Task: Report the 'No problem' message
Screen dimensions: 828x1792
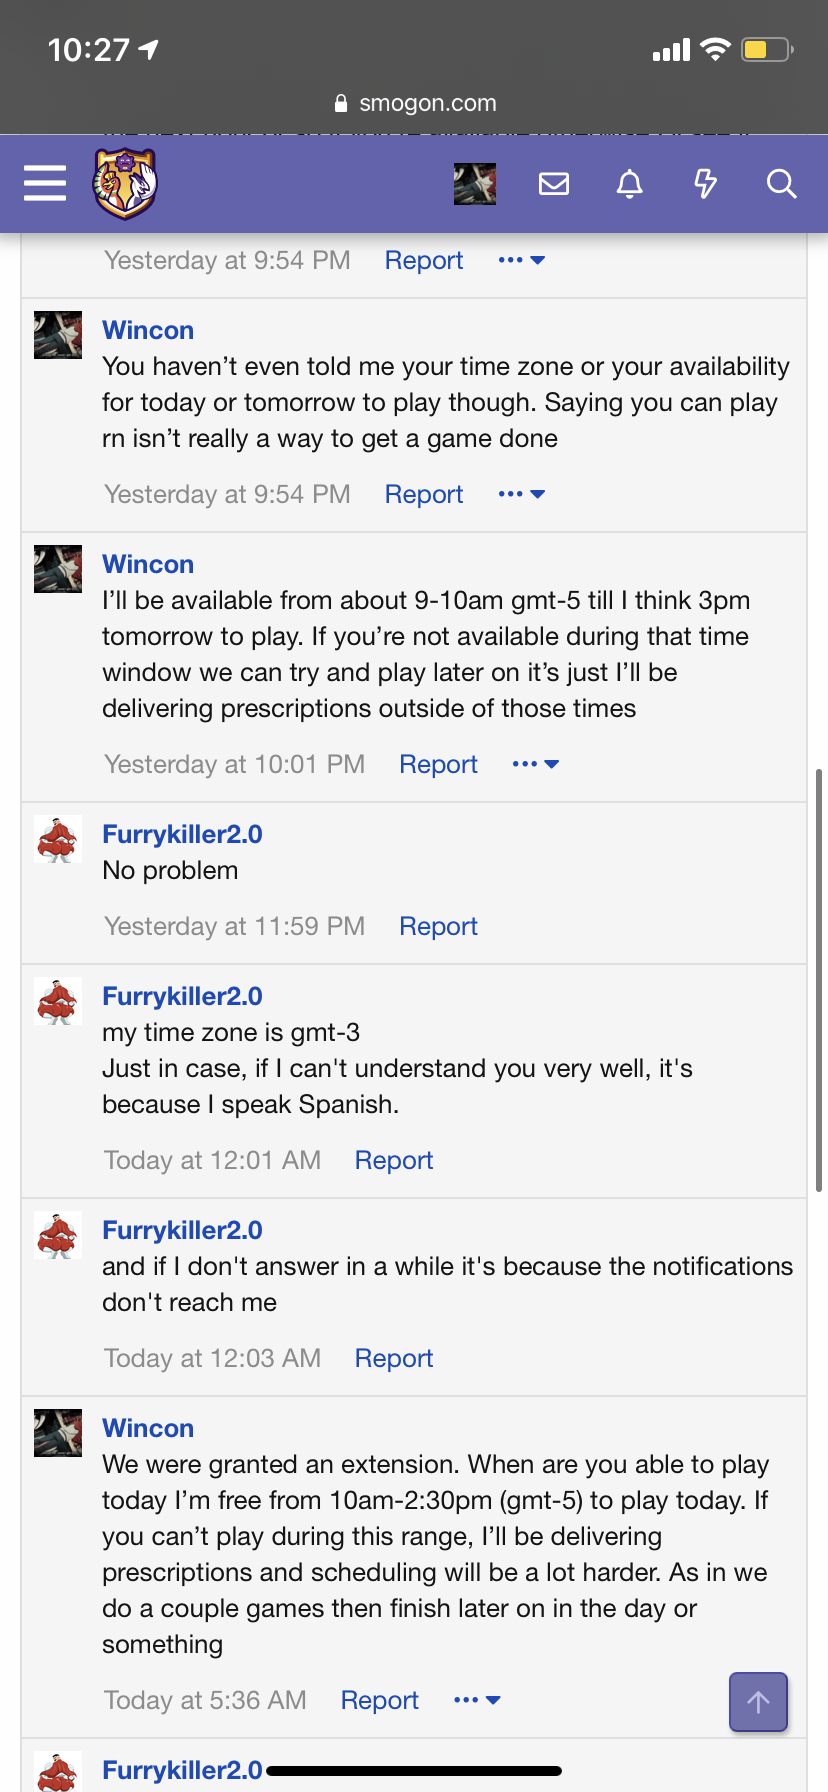Action: coord(438,926)
